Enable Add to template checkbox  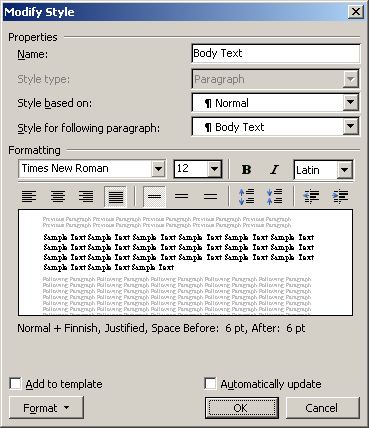pos(15,383)
